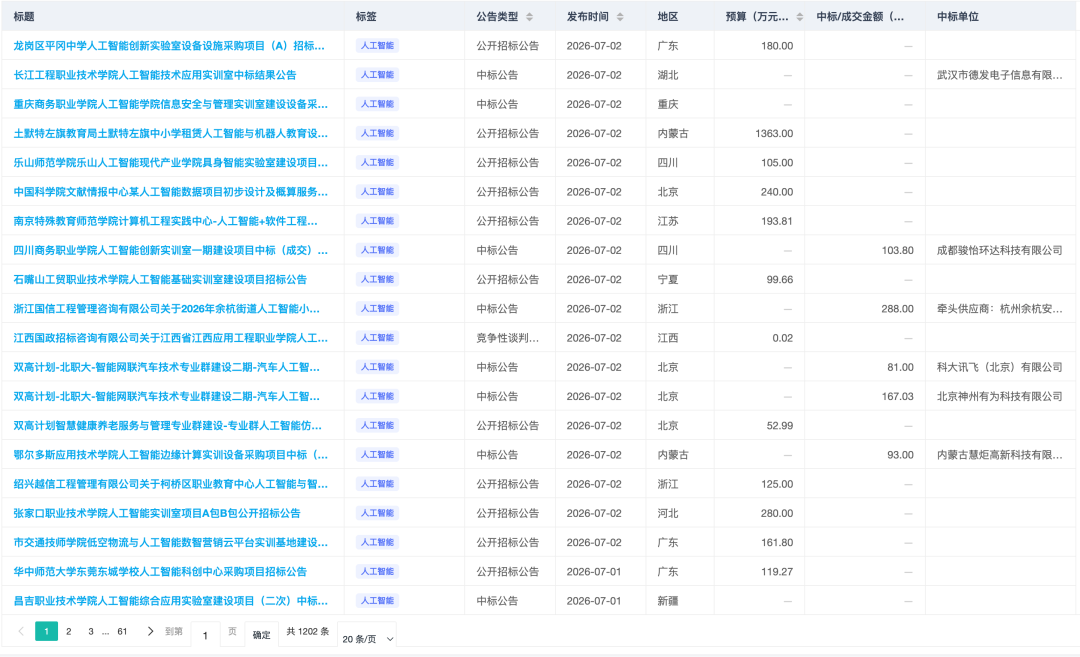The image size is (1080, 657).
Task: Open 浙江国信工程管理咨询 余杭街道 link
Action: click(167, 309)
